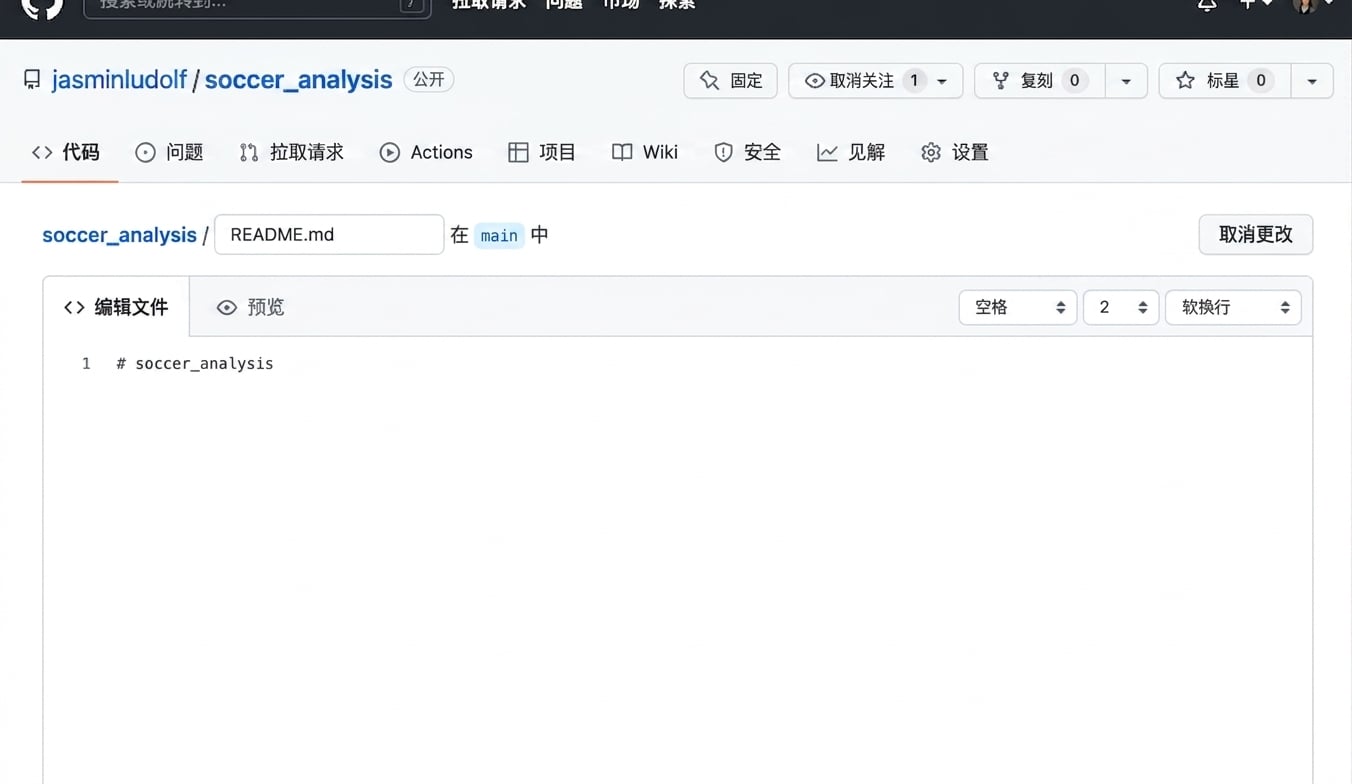
Task: Click the star count 0 badge
Action: tap(1260, 81)
